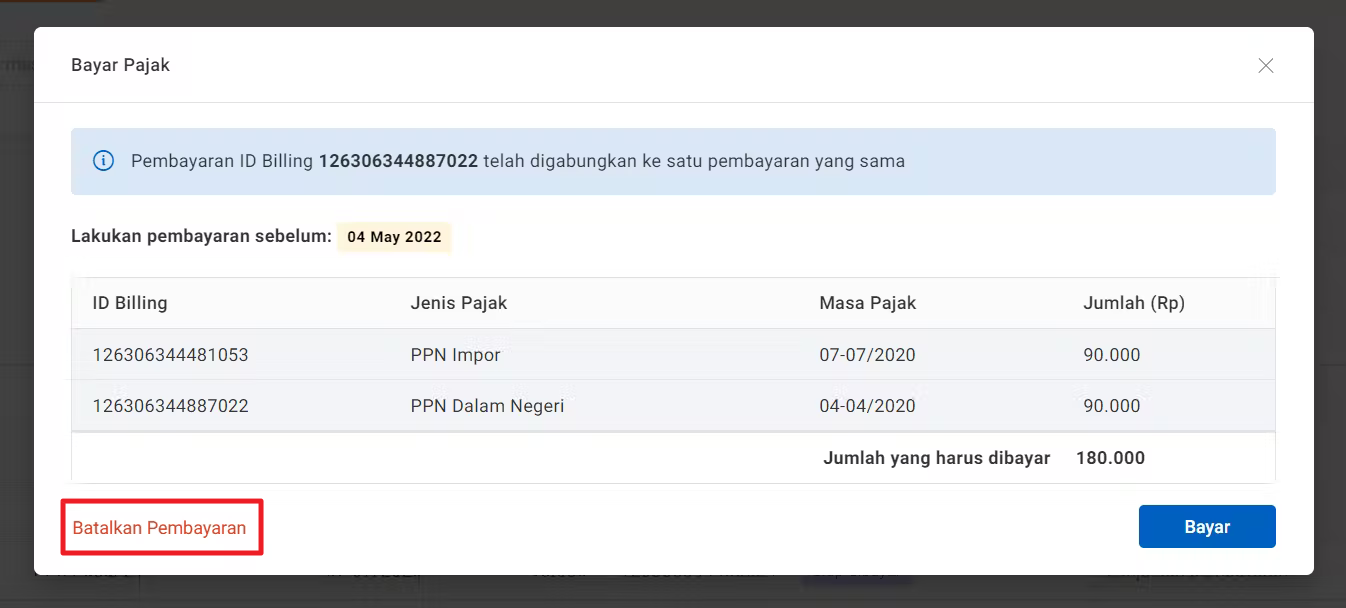Click the Masa Pajak column header
This screenshot has width=1346, height=608.
click(x=867, y=303)
